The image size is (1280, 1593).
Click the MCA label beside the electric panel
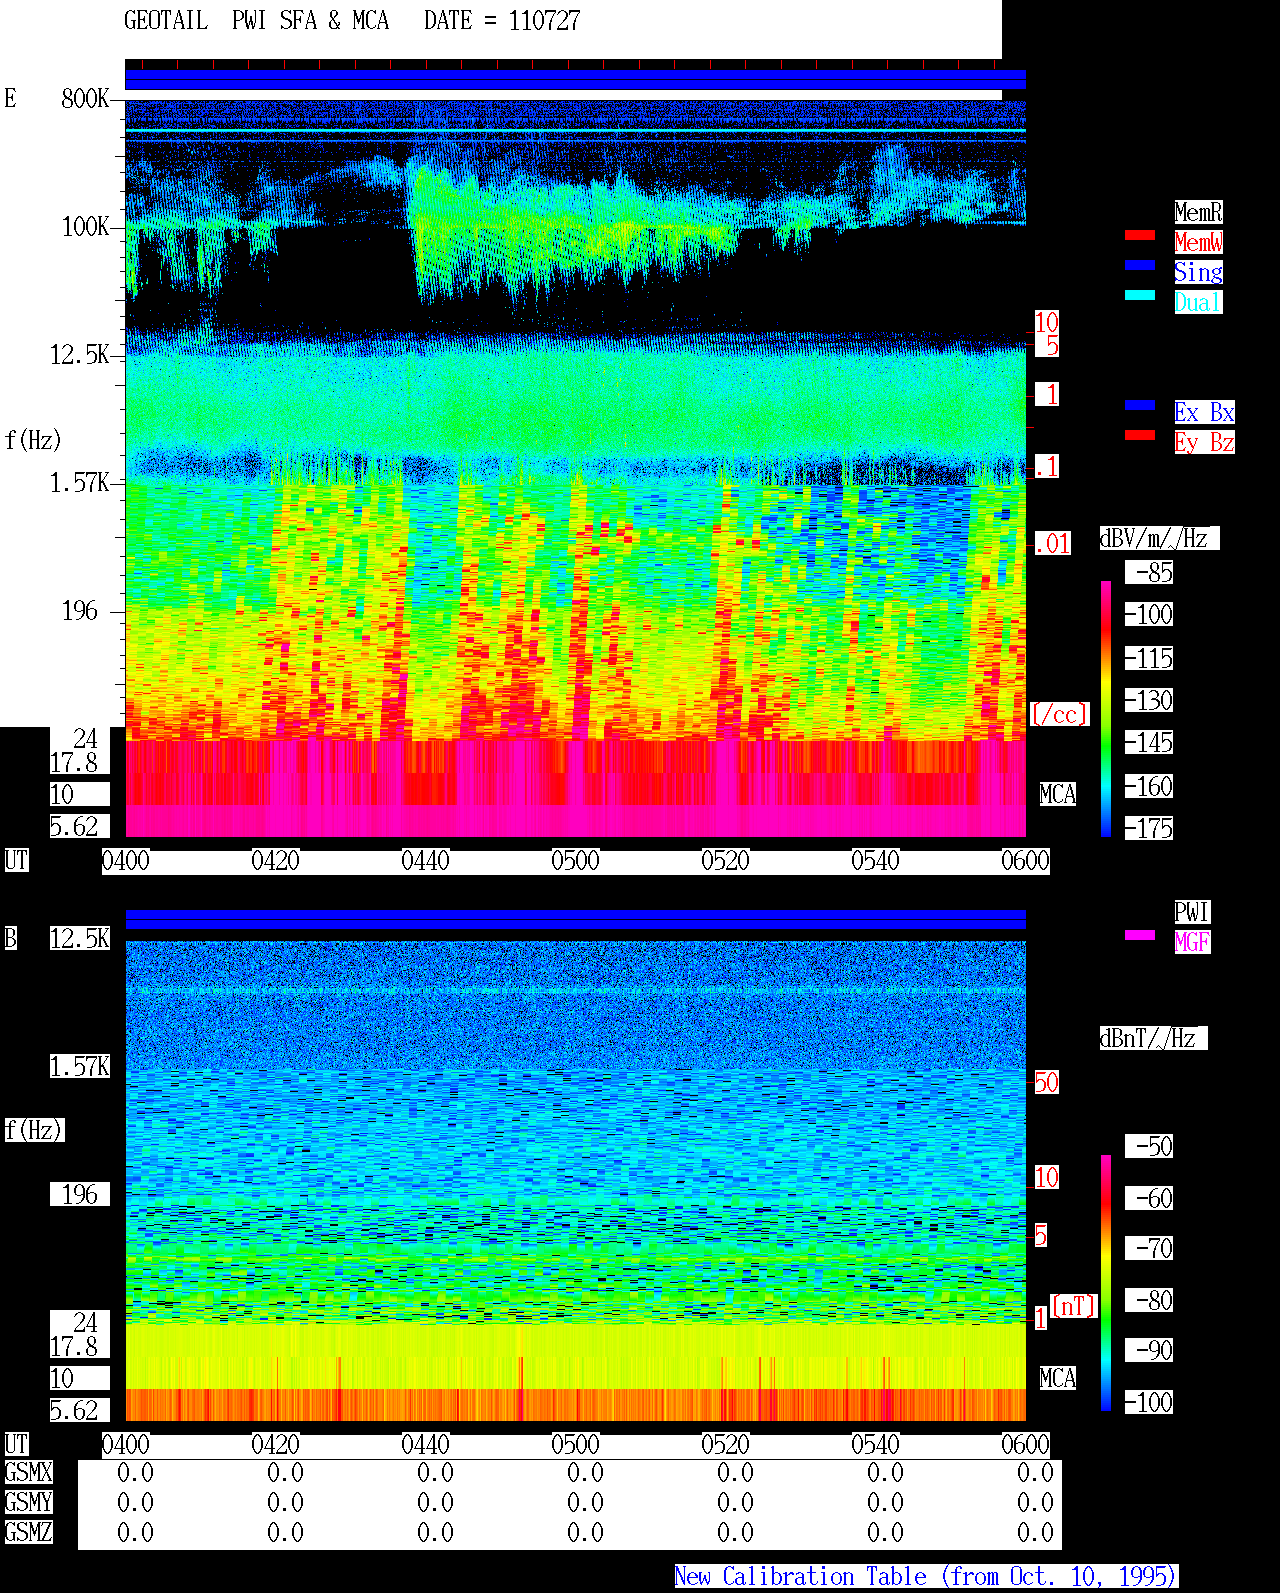point(1058,795)
